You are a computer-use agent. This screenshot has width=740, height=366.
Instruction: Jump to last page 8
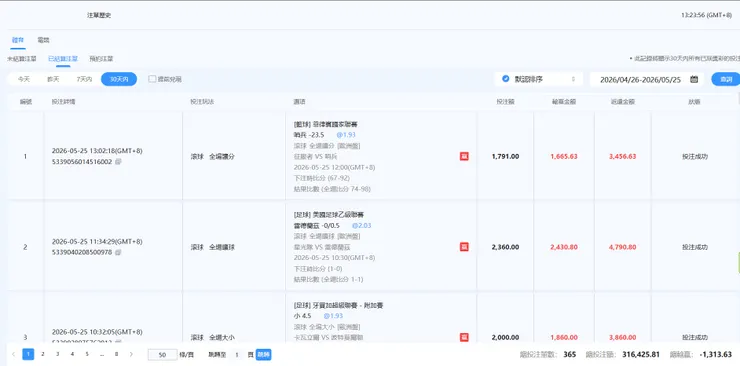(x=116, y=354)
